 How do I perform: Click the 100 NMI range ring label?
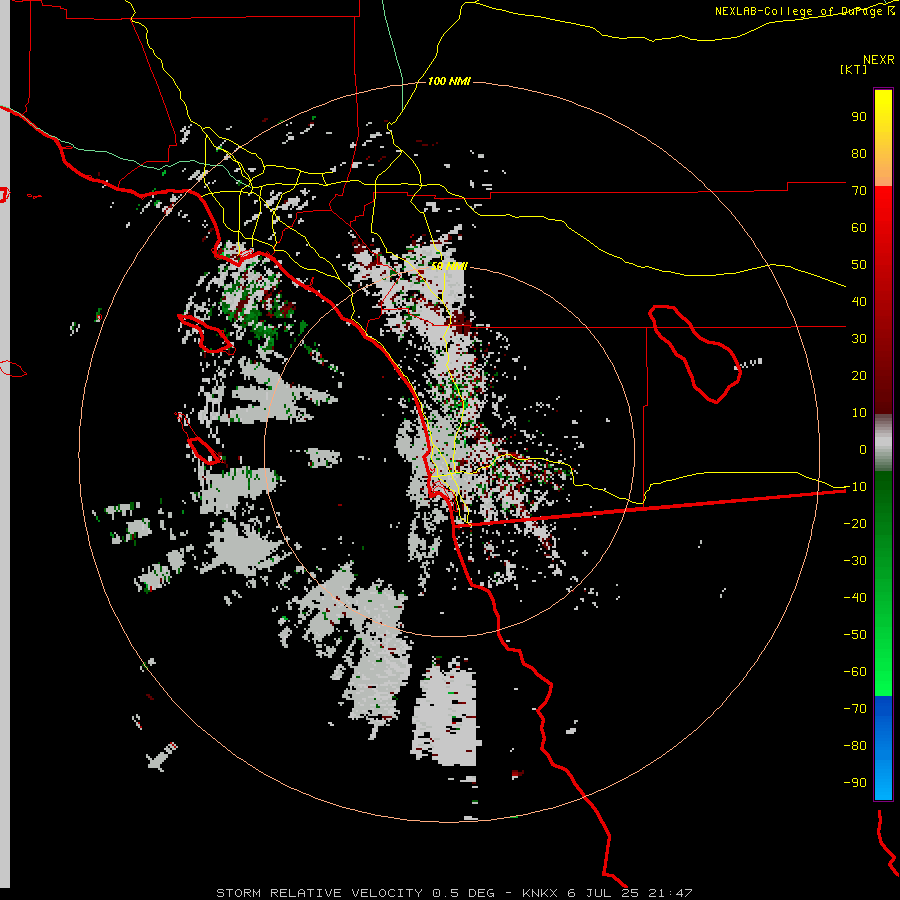[449, 82]
